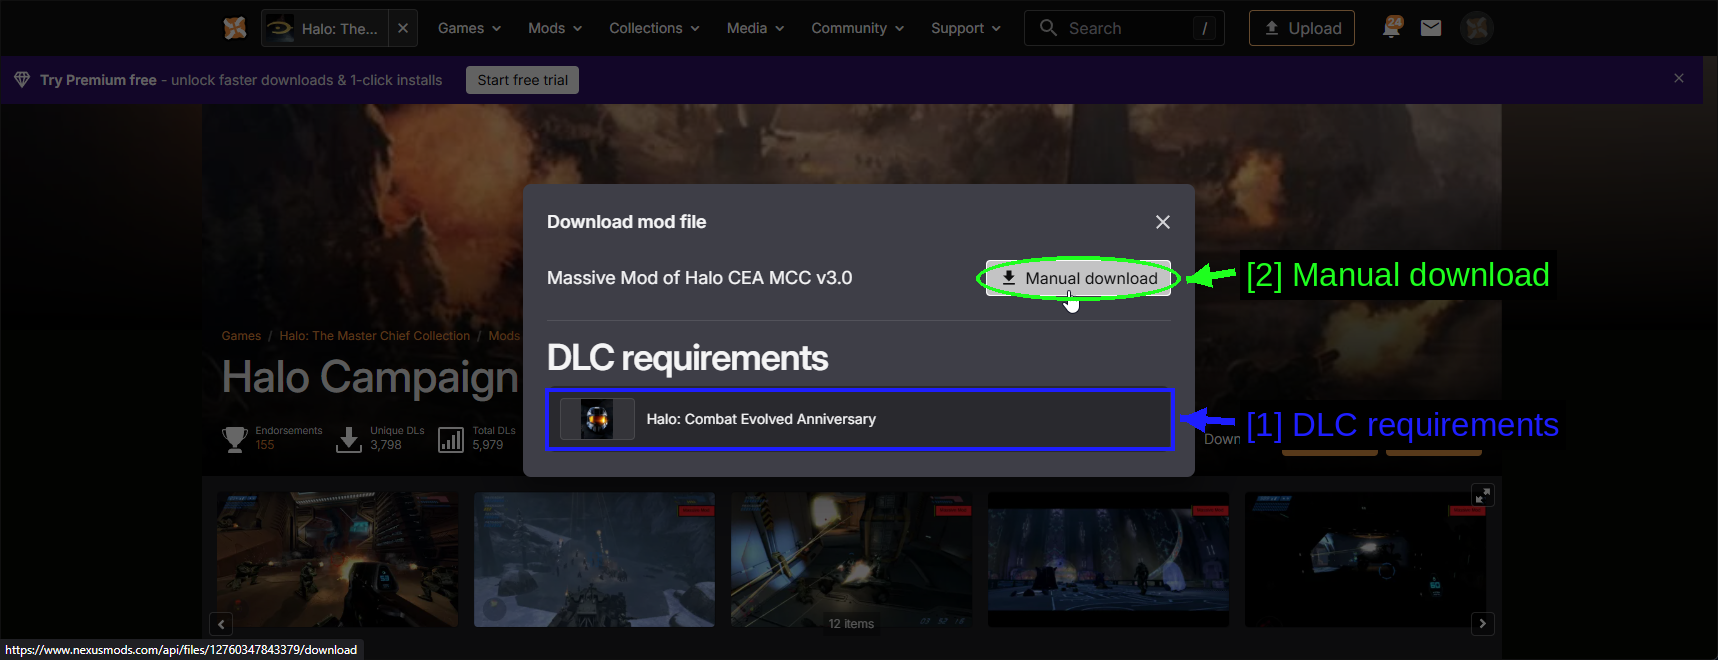Screen dimensions: 1718x660
Task: Go to next gallery image arrow
Action: (1482, 624)
